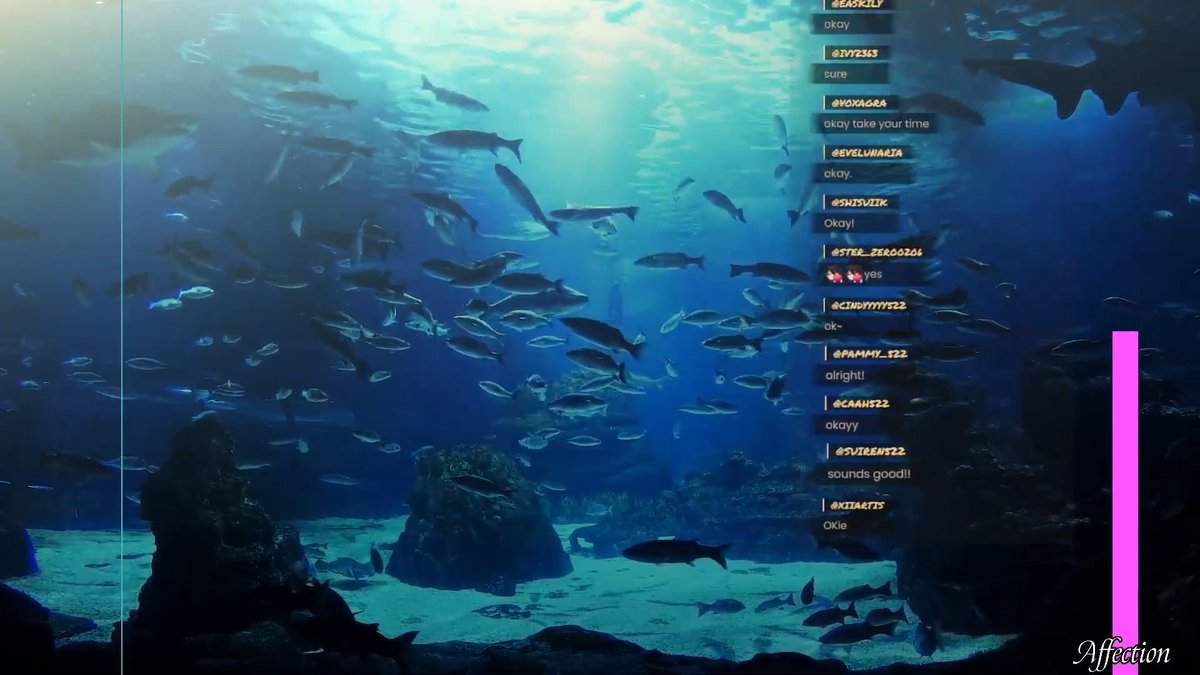Click the 'ok~' chat message

pyautogui.click(x=833, y=325)
